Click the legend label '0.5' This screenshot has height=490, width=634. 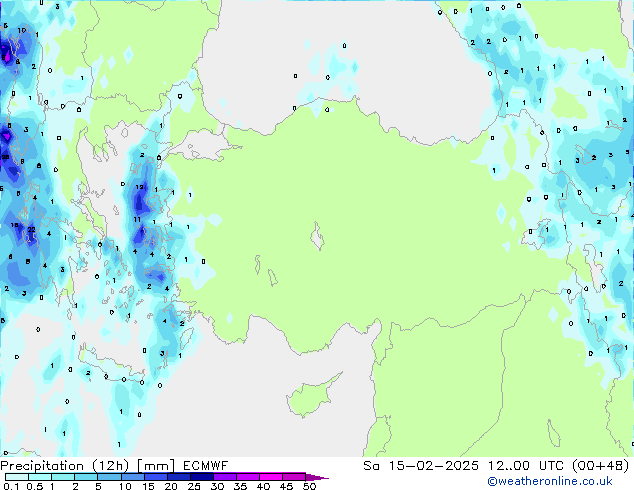point(35,486)
